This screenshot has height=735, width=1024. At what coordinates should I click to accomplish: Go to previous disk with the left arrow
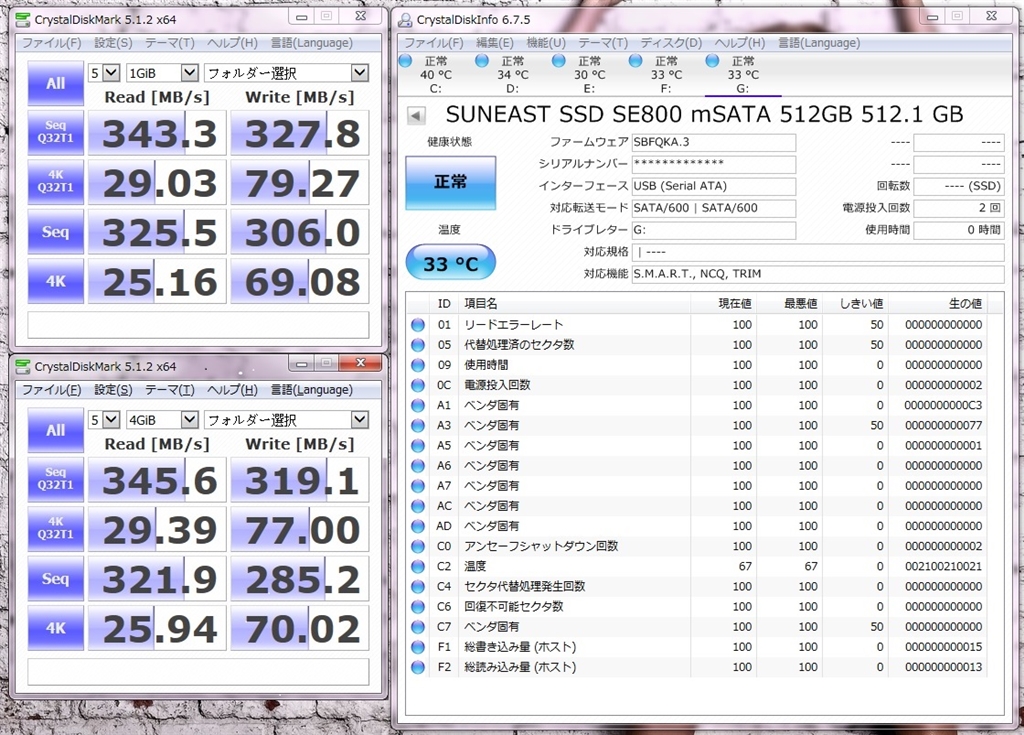coord(416,116)
